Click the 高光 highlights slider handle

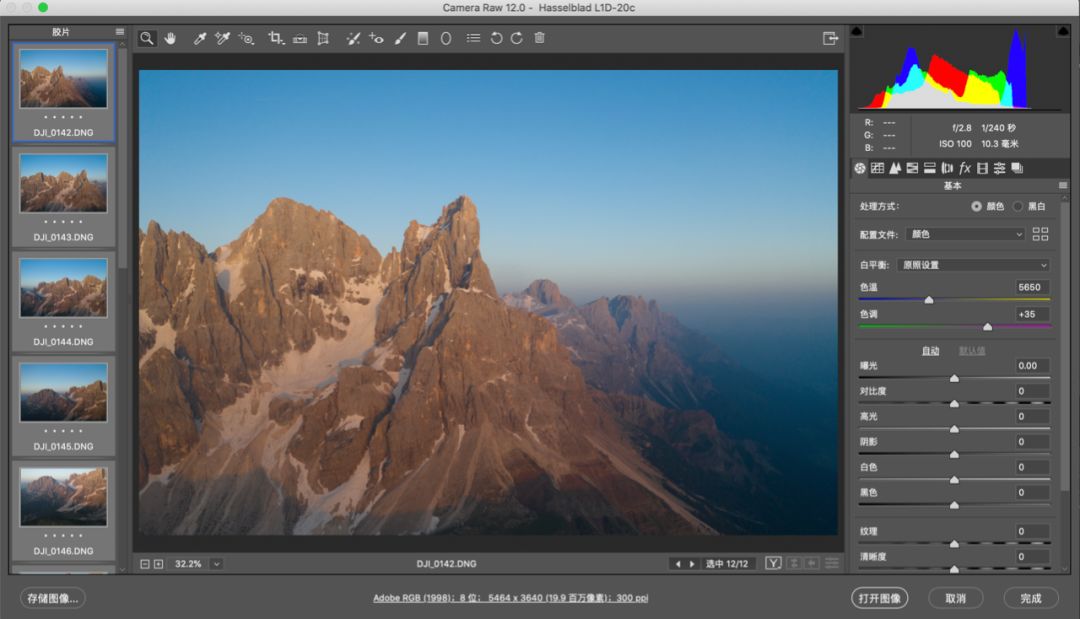(954, 430)
